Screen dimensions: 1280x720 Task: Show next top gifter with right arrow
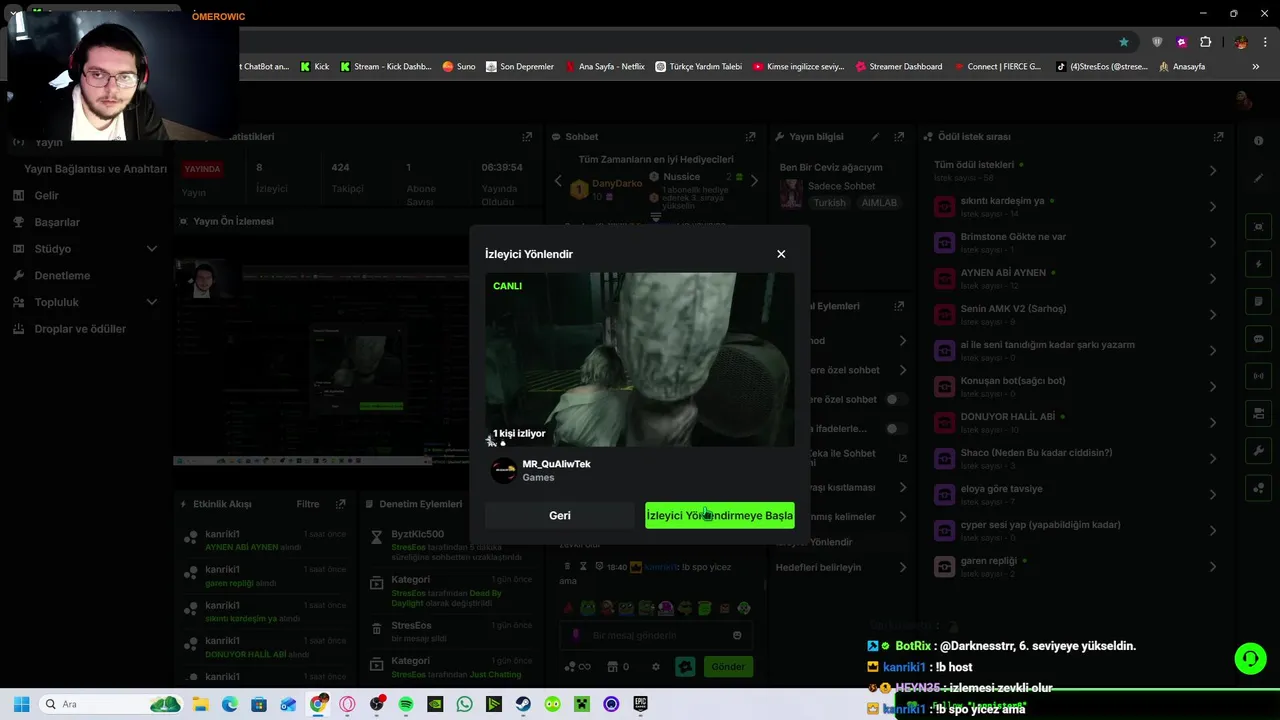coord(754,181)
